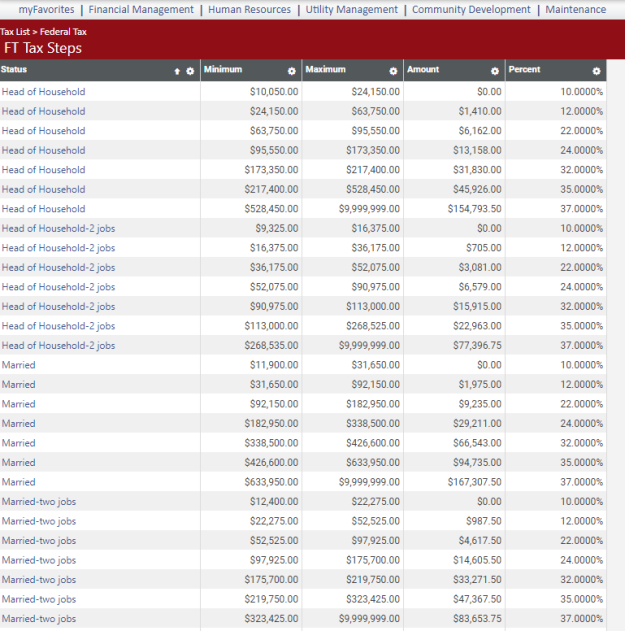Open the myFavorites menu
625x631 pixels.
(46, 10)
